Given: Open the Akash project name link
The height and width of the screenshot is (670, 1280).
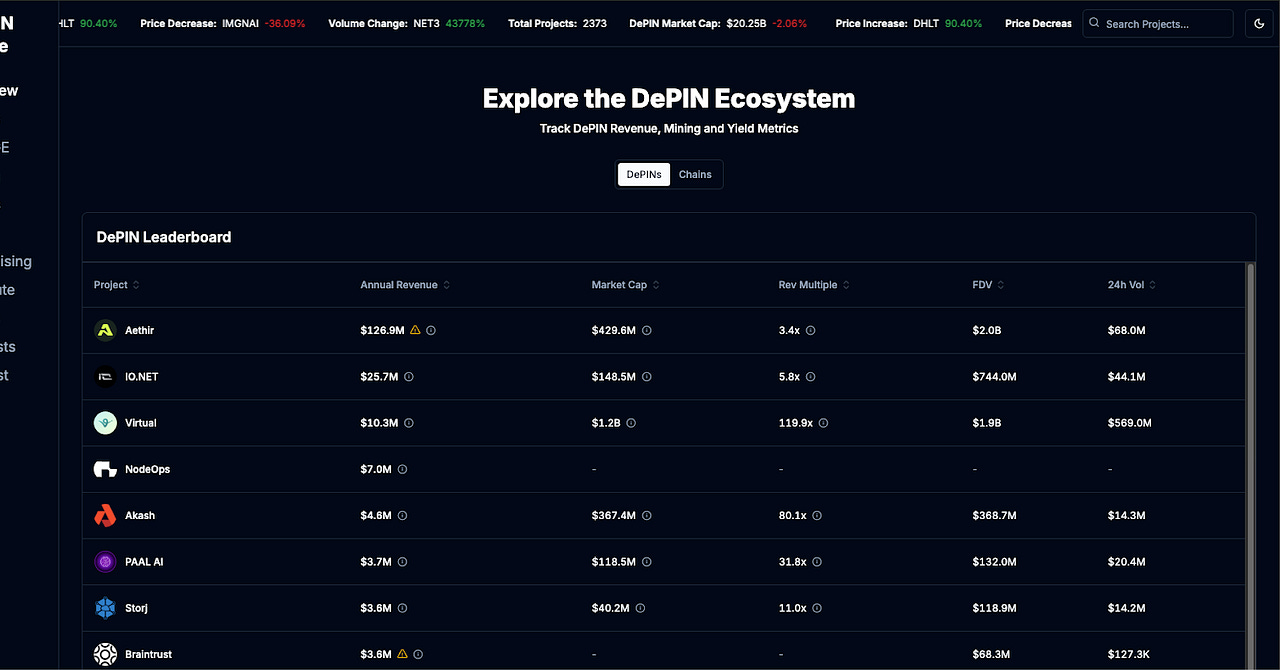Looking at the screenshot, I should tap(140, 515).
